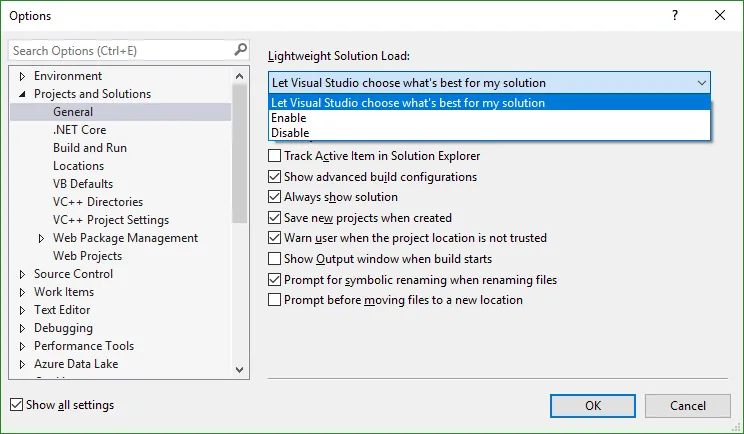744x434 pixels.
Task: Expand the Azure Data Lake node
Action: (22, 364)
